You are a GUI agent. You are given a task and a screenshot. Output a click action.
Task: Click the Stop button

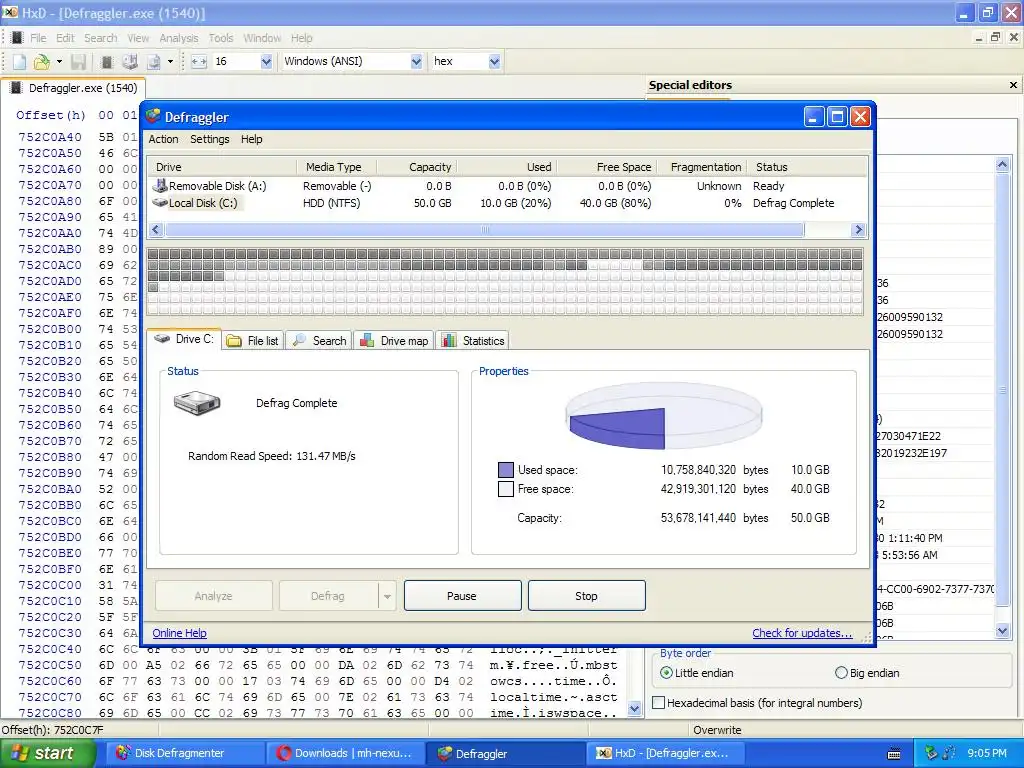pyautogui.click(x=586, y=596)
